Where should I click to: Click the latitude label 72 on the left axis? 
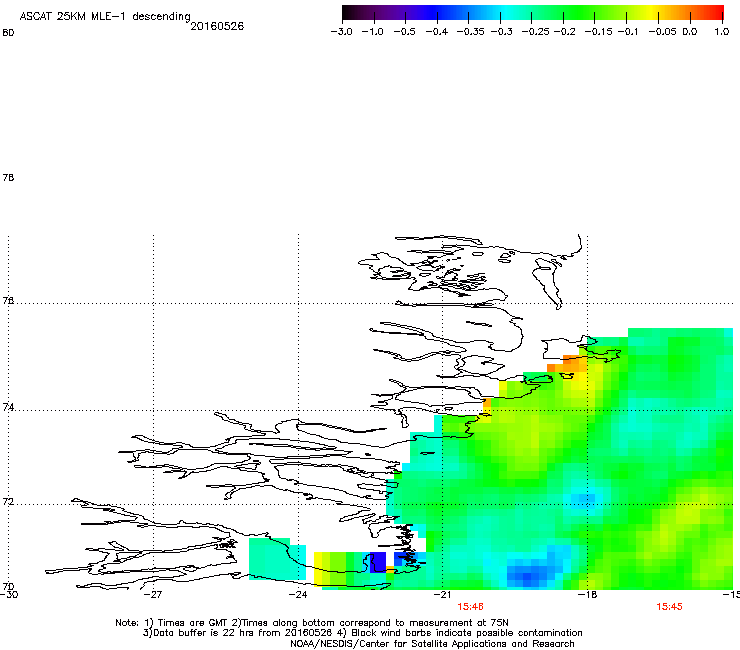tap(8, 501)
